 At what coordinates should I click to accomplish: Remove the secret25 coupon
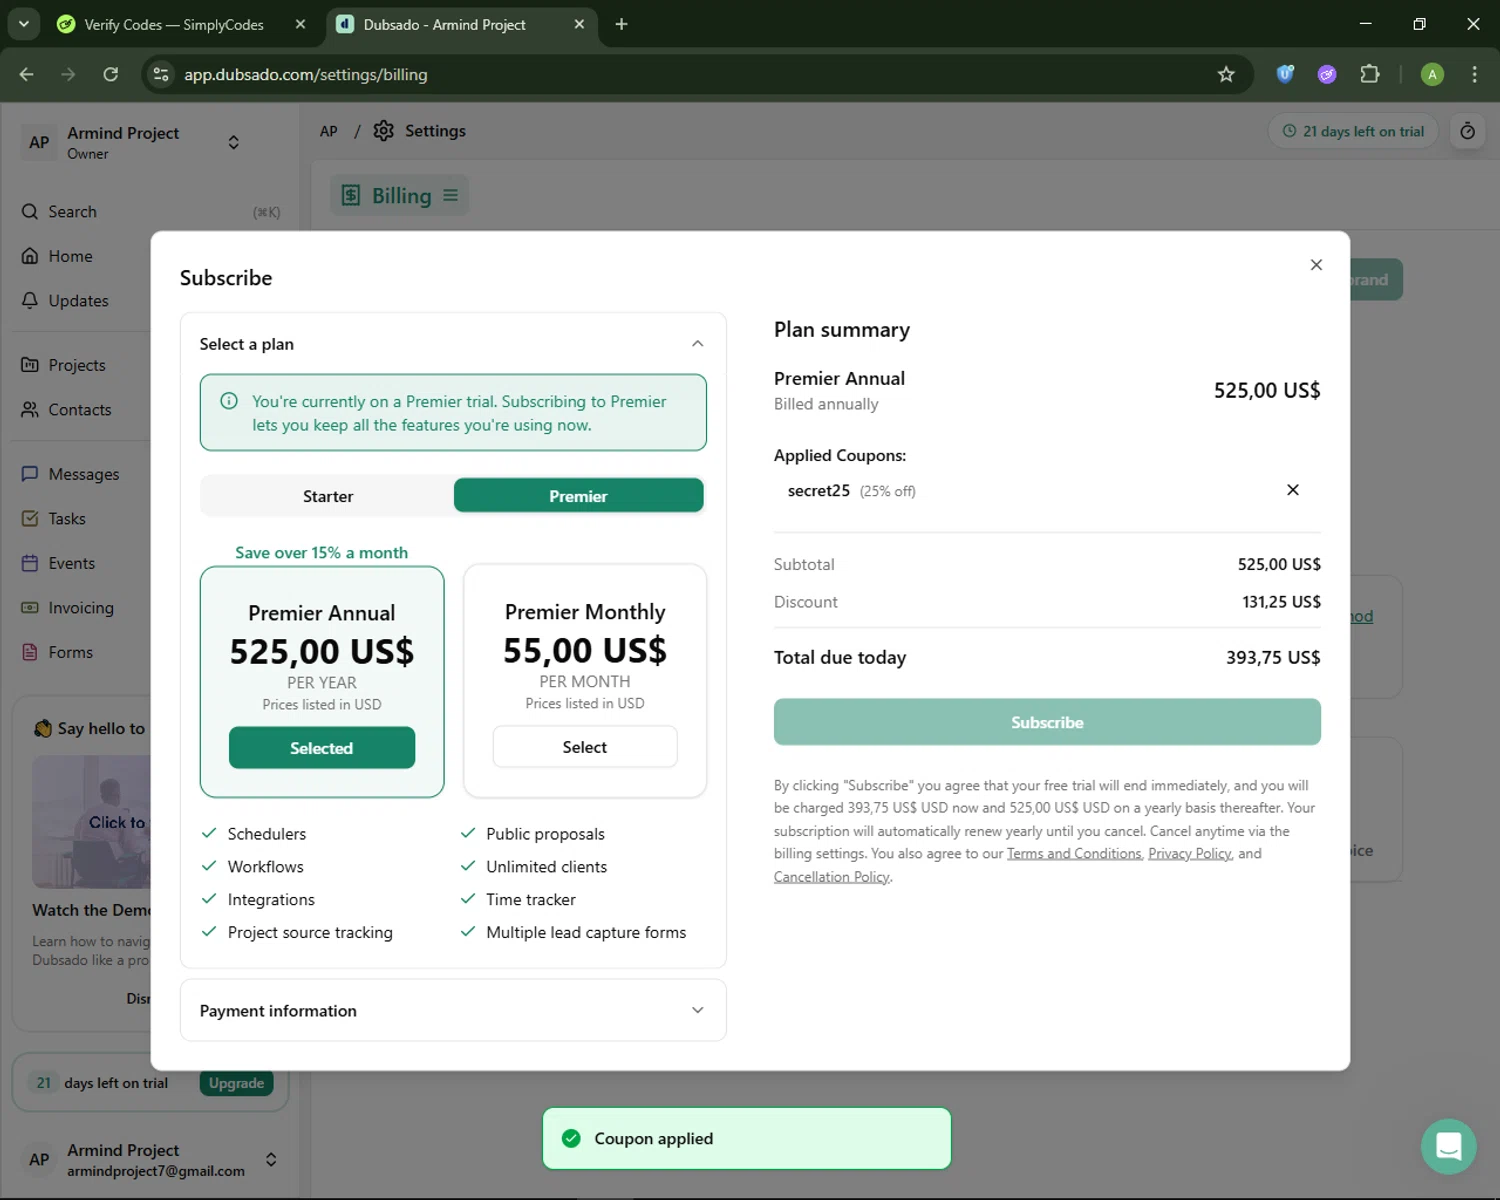pyautogui.click(x=1293, y=490)
